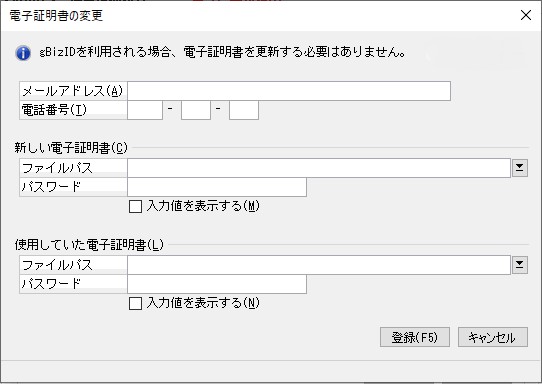The width and height of the screenshot is (542, 384).
Task: Open file browser for new certificate path
Action: 520,168
